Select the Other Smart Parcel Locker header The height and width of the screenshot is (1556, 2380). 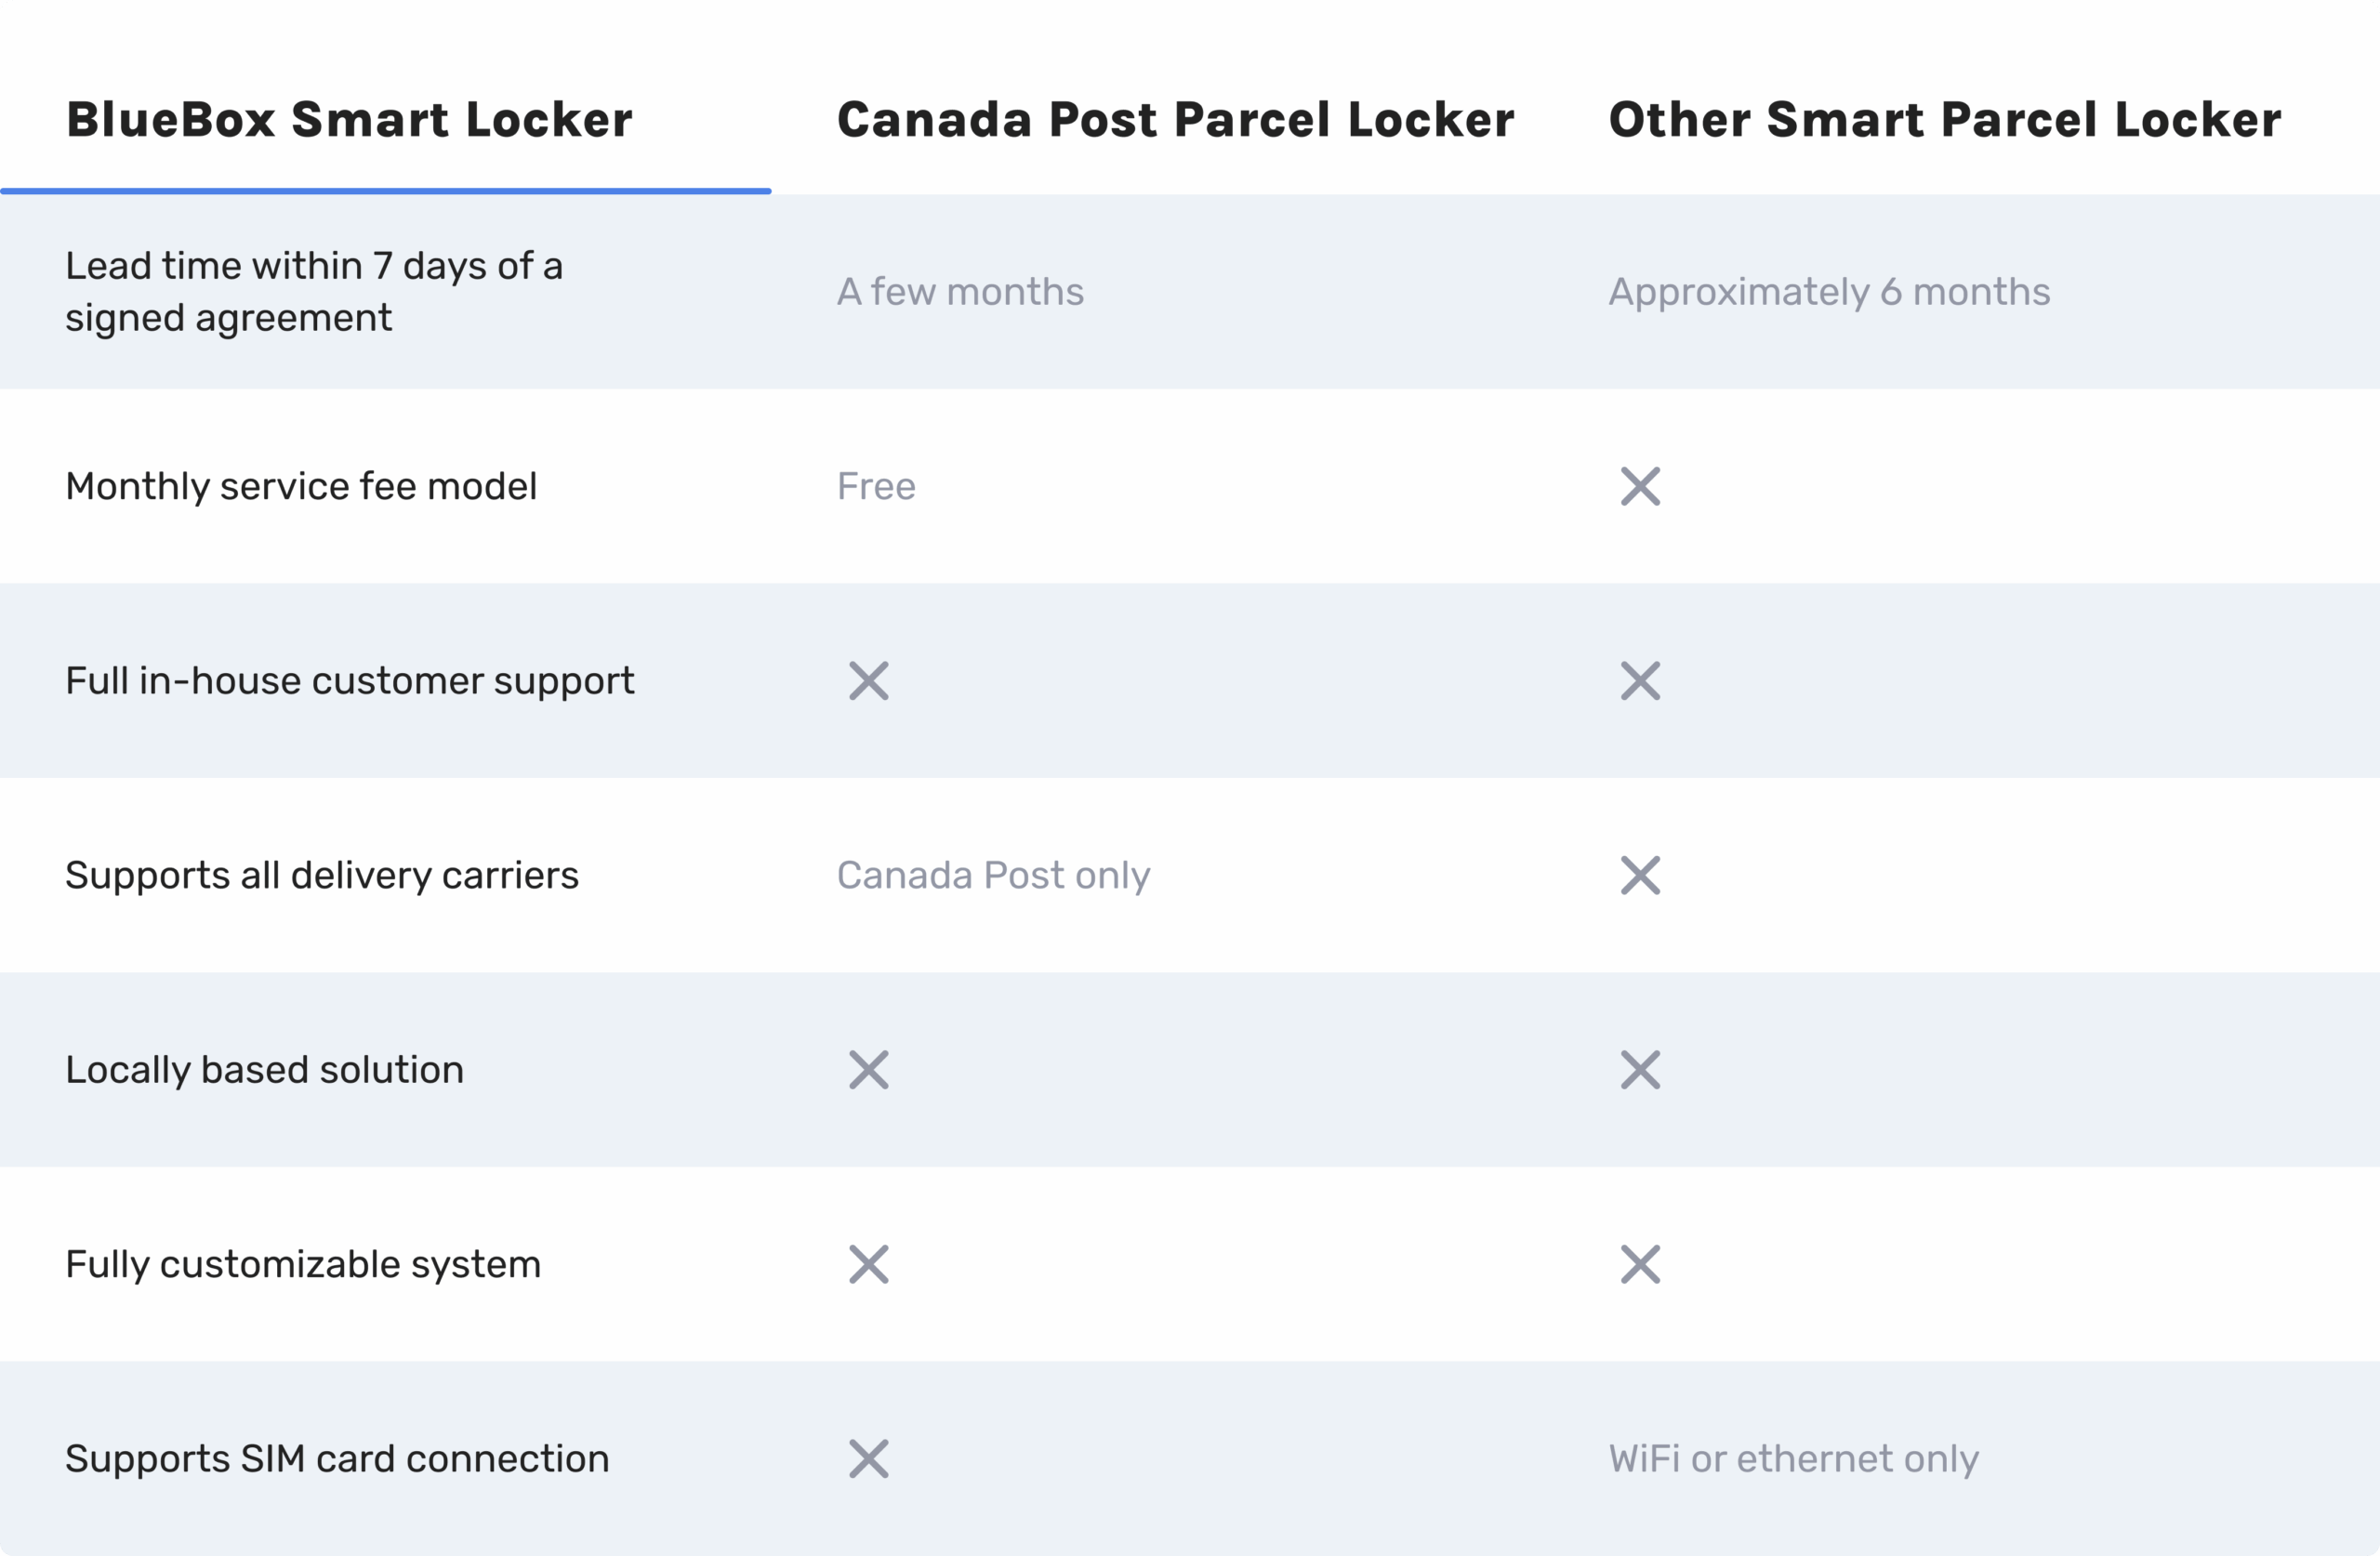tap(1944, 120)
